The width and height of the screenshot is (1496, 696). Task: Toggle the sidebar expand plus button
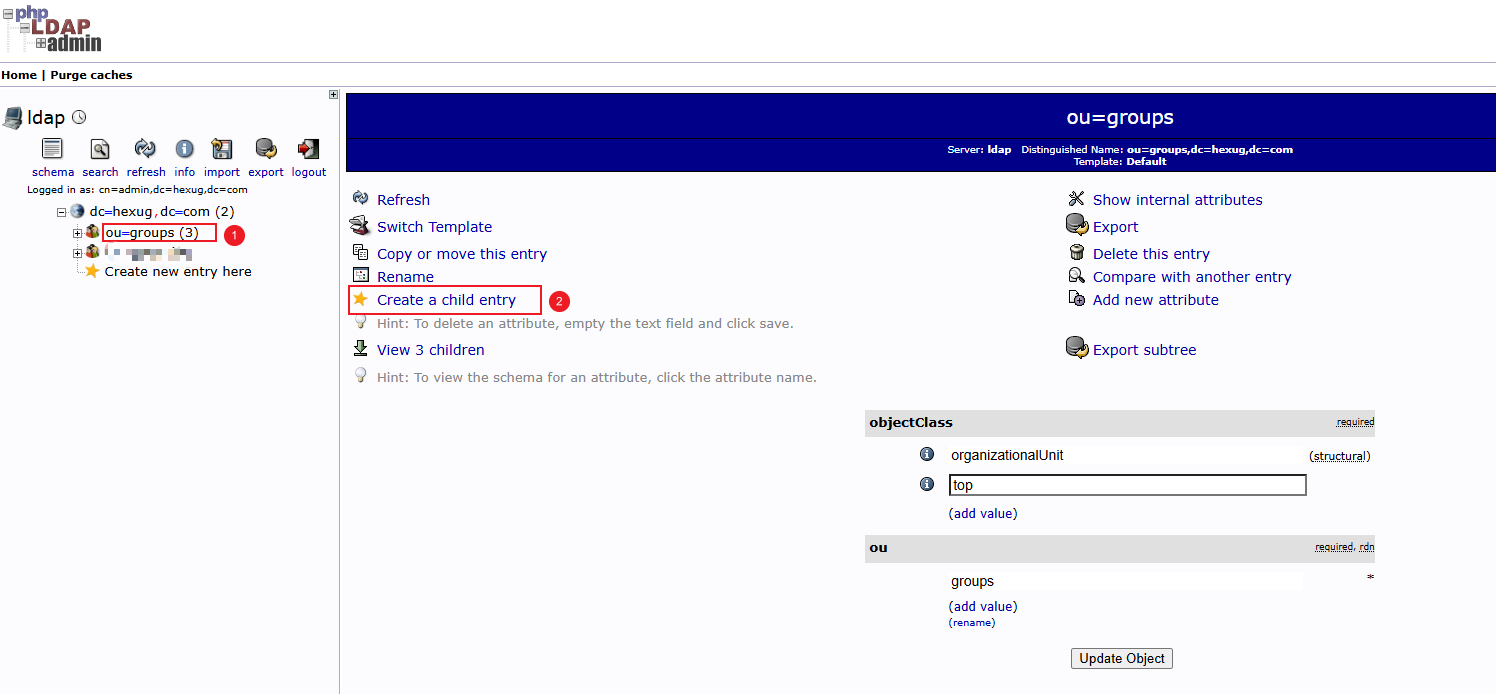pyautogui.click(x=334, y=95)
